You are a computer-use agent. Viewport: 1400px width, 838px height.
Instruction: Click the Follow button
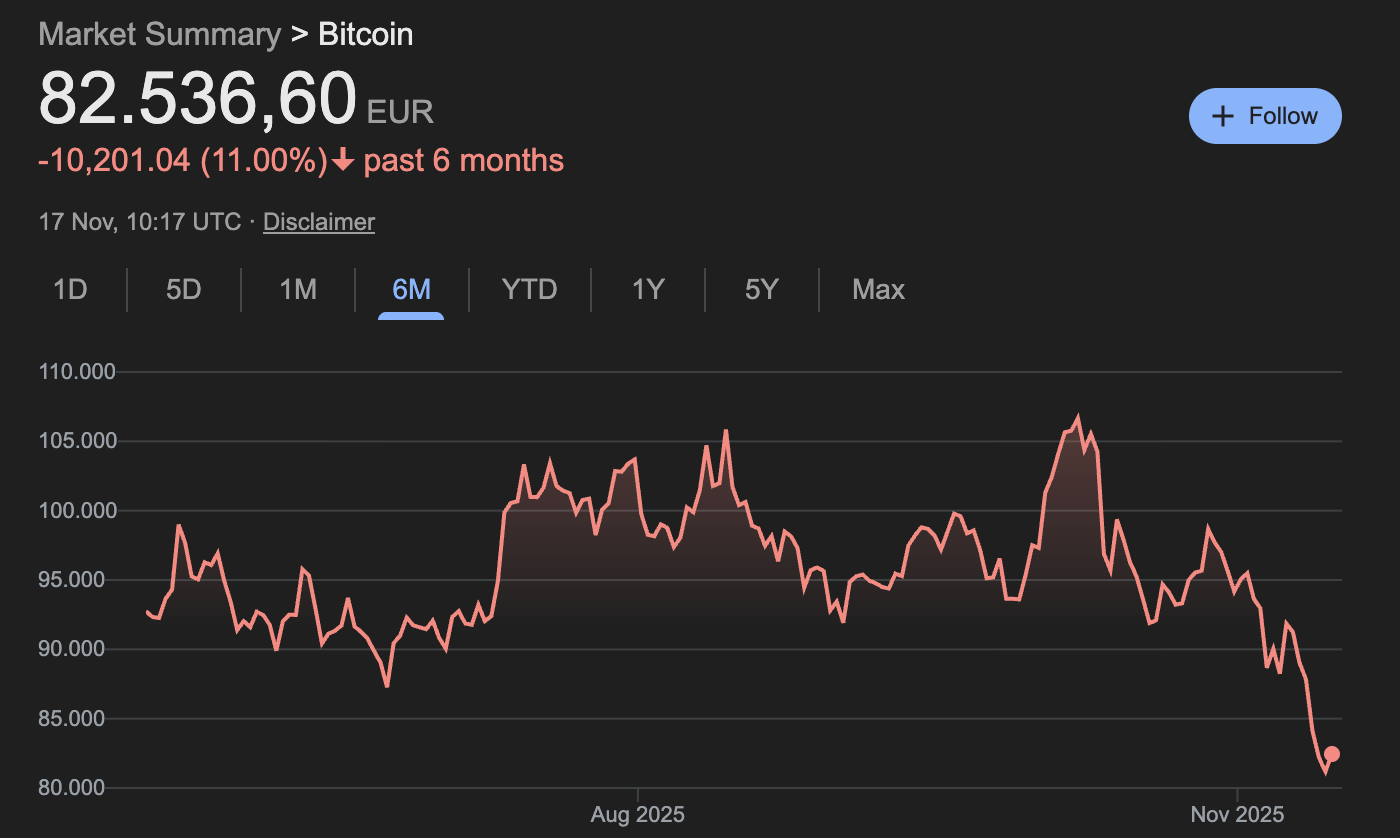pyautogui.click(x=1265, y=116)
